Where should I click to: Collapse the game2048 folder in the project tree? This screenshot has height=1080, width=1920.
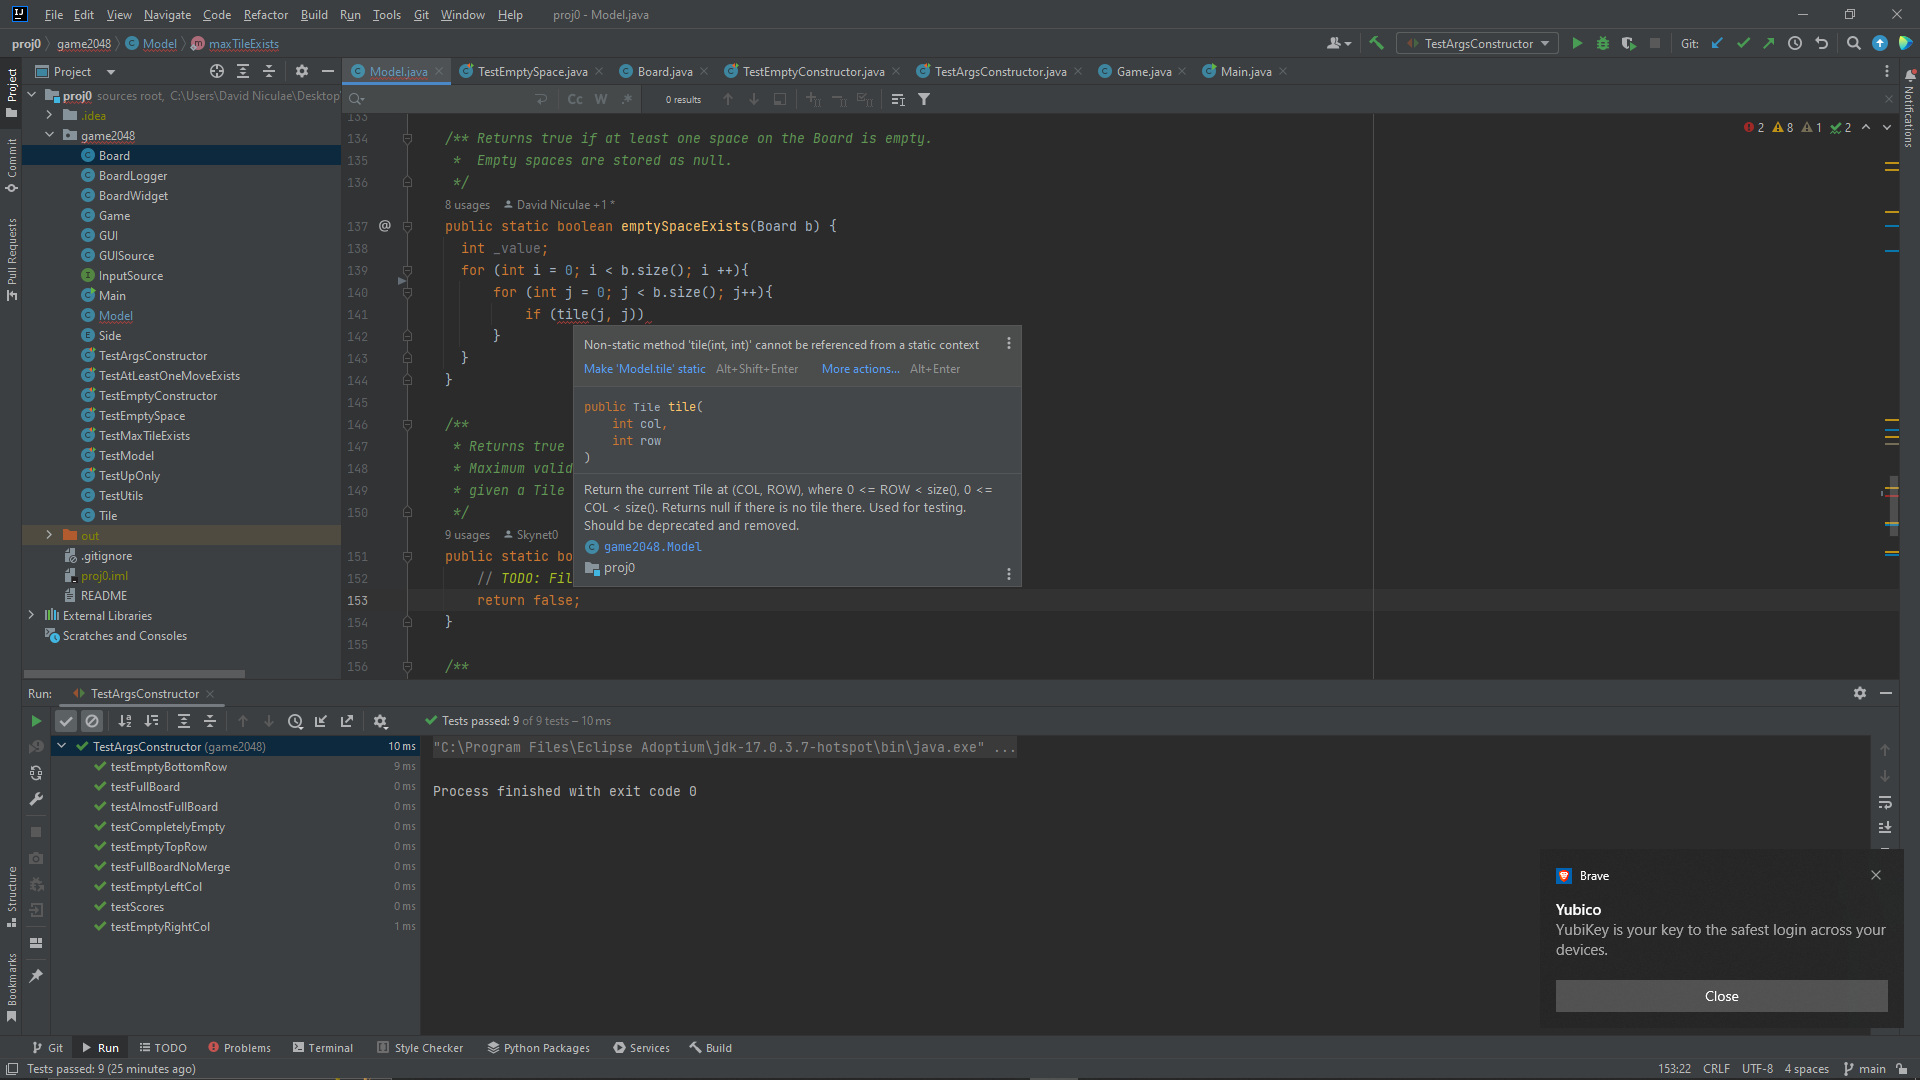pos(49,135)
